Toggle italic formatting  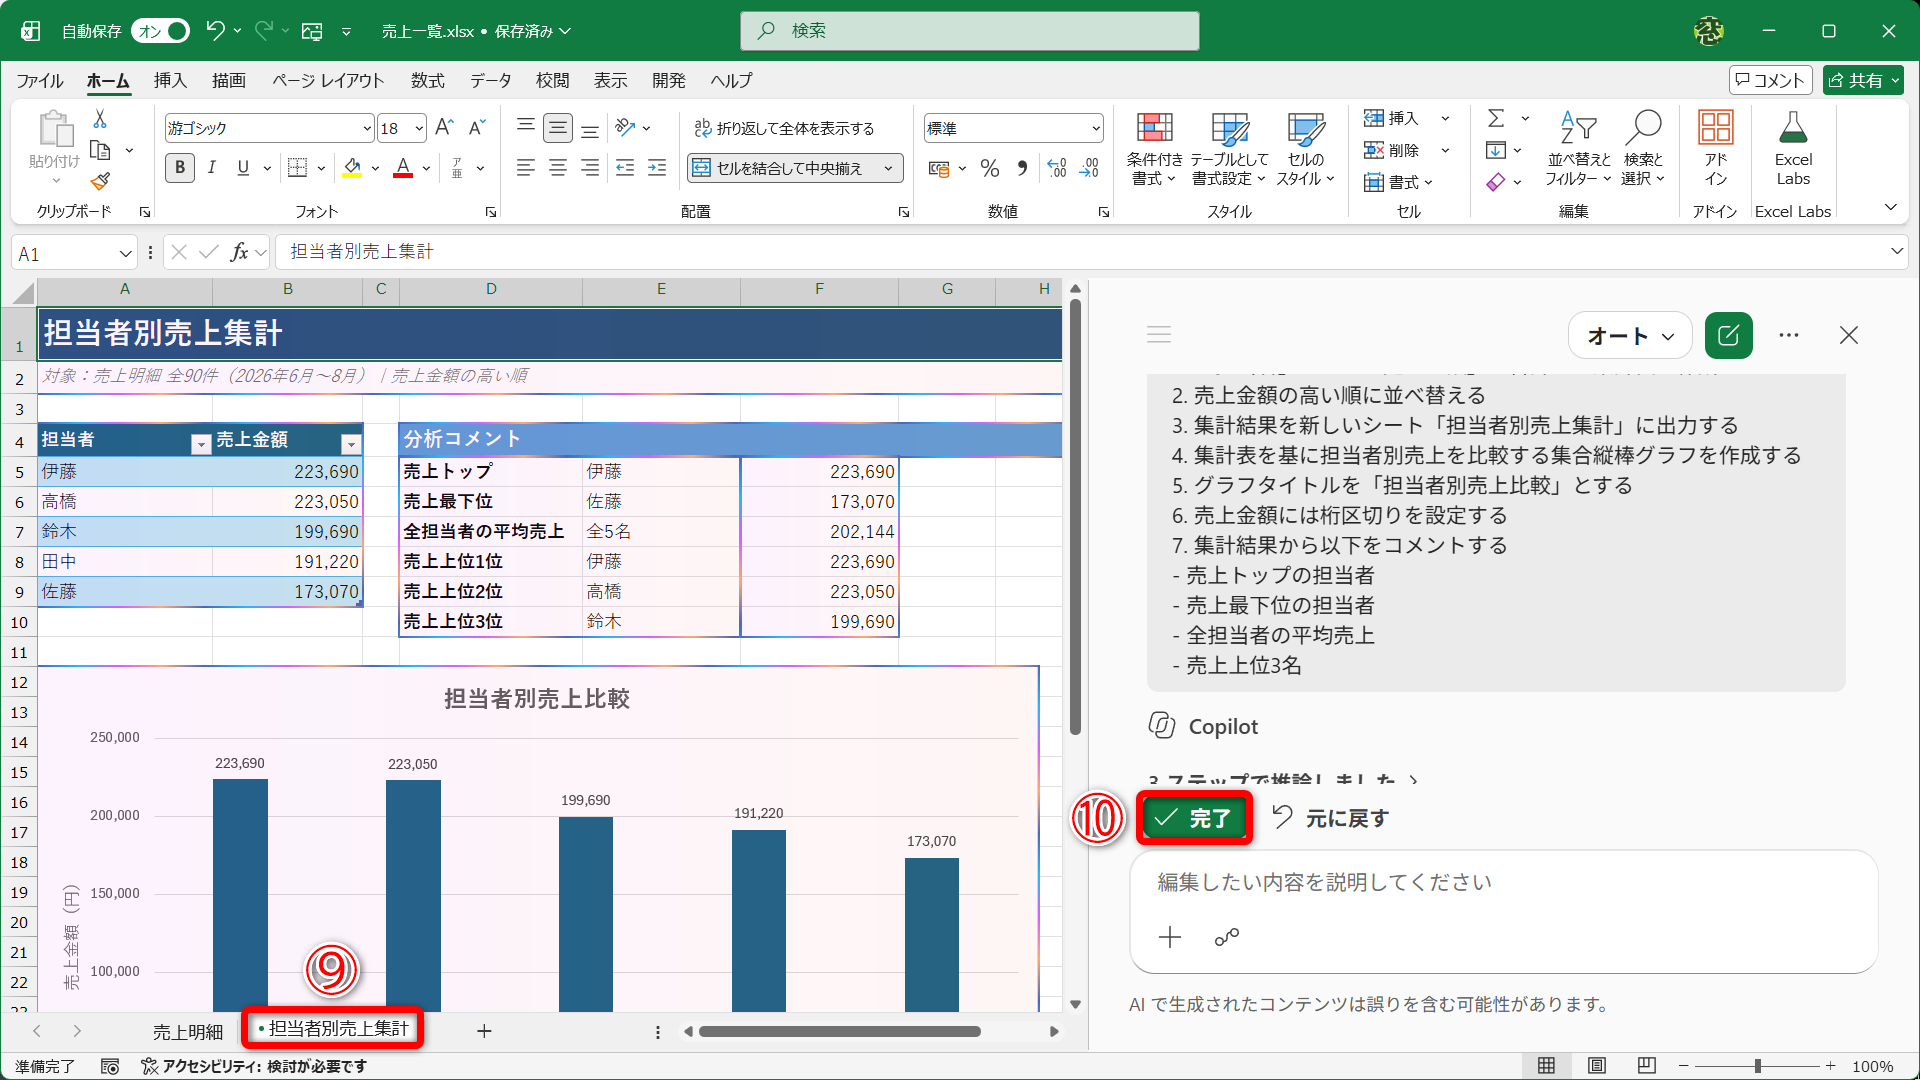pyautogui.click(x=212, y=168)
